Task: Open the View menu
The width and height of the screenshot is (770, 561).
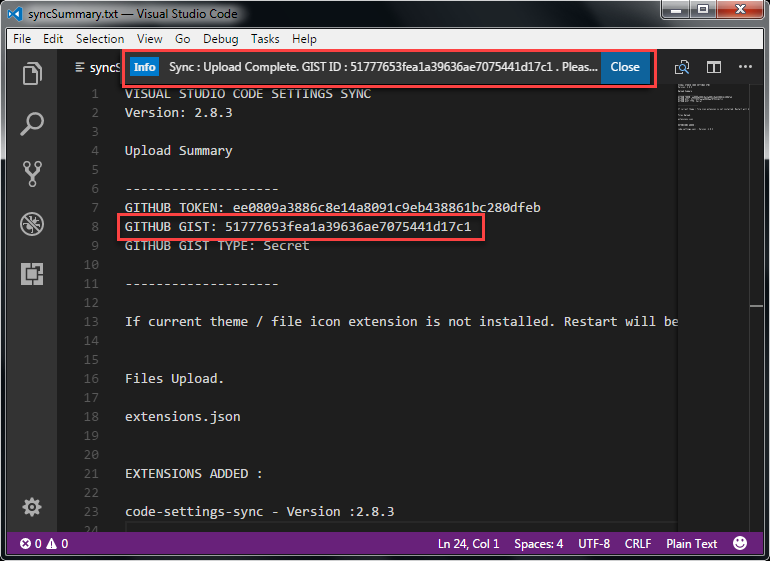Action: pyautogui.click(x=149, y=39)
